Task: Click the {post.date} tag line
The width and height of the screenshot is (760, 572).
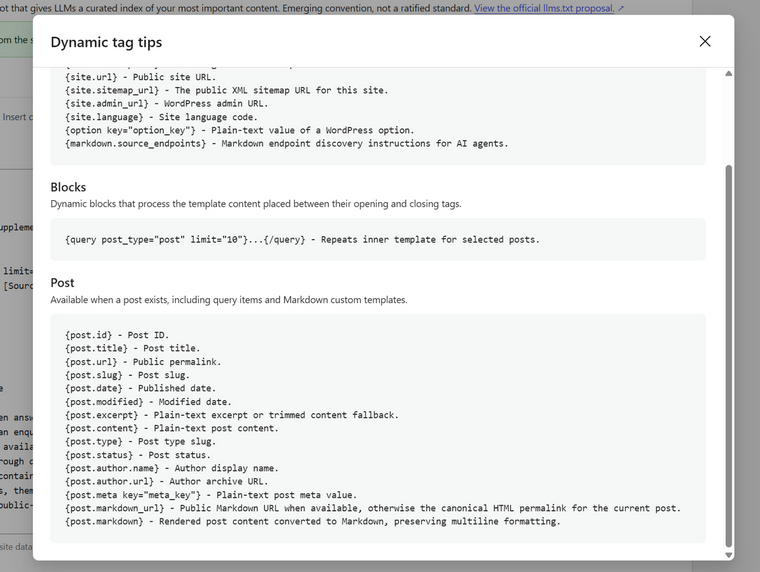Action: click(140, 388)
